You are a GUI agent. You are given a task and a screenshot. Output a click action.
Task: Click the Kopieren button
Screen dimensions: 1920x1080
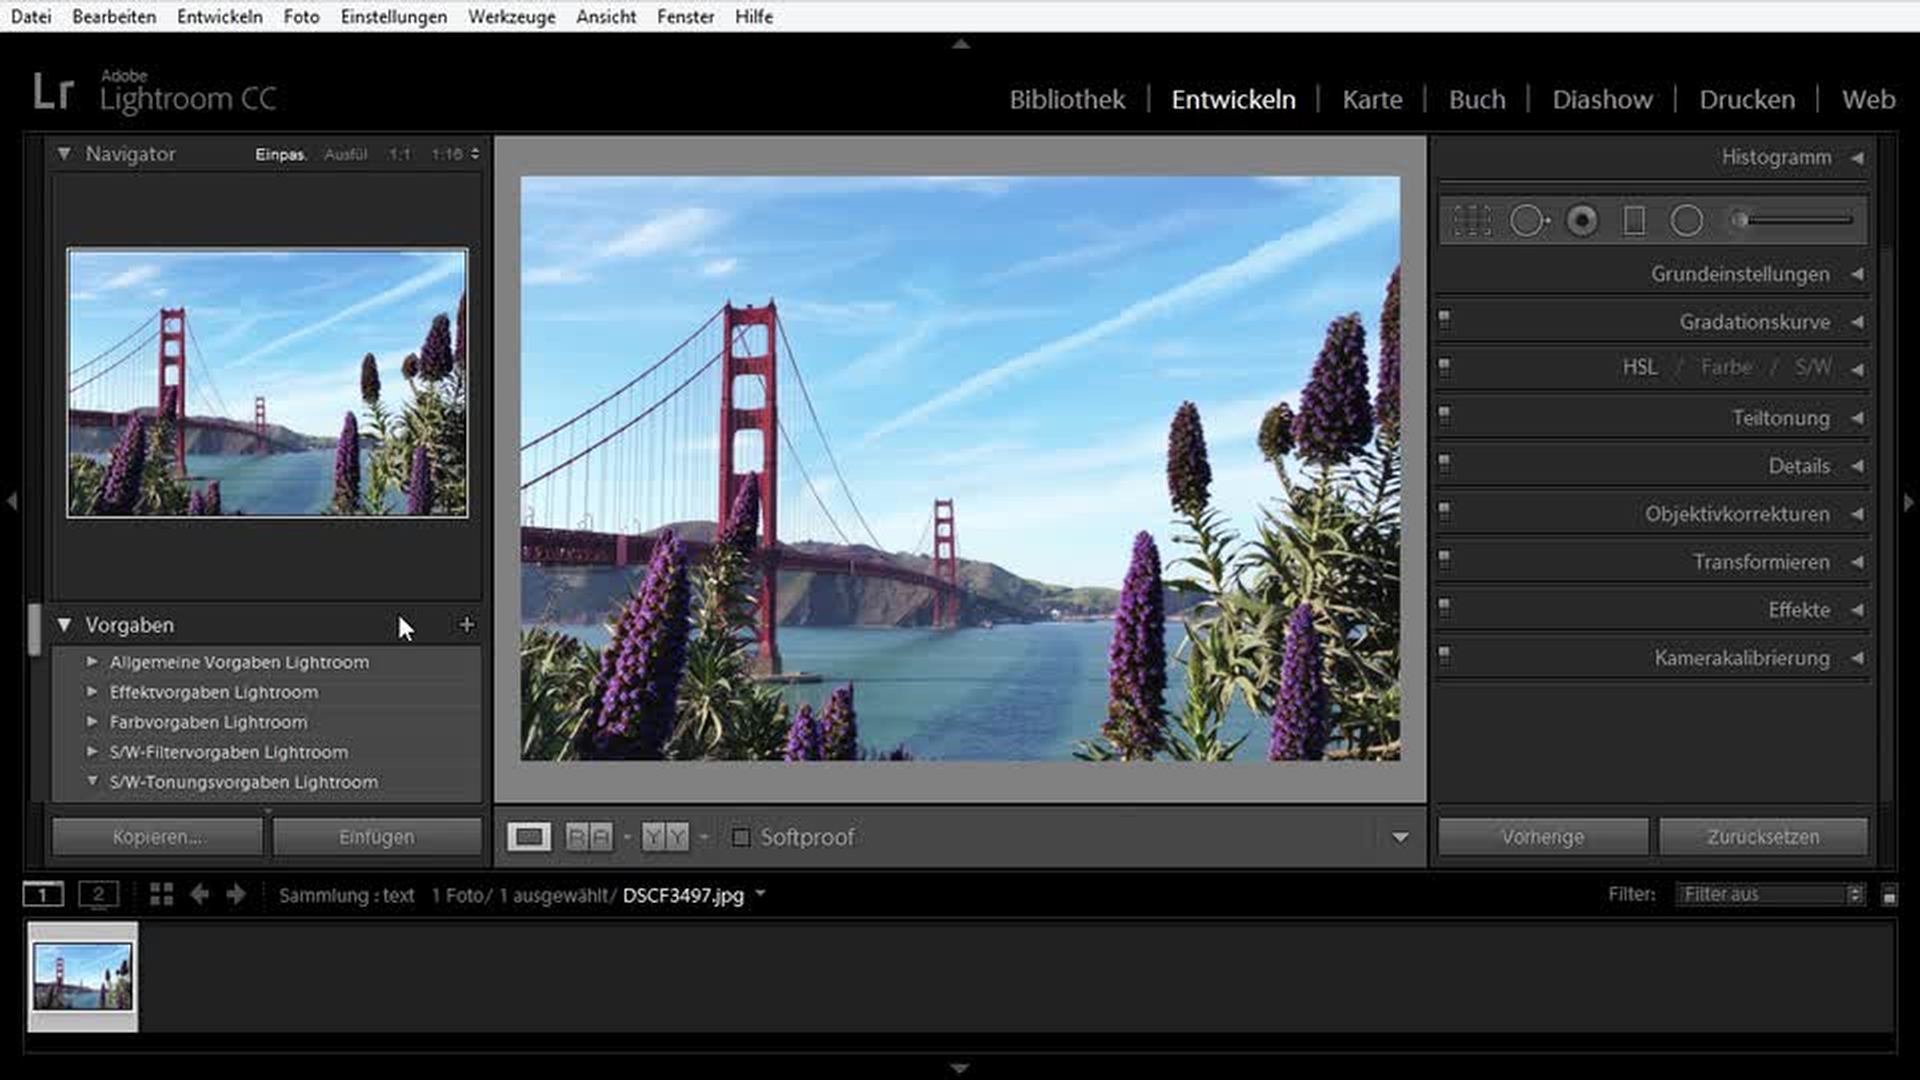[158, 837]
